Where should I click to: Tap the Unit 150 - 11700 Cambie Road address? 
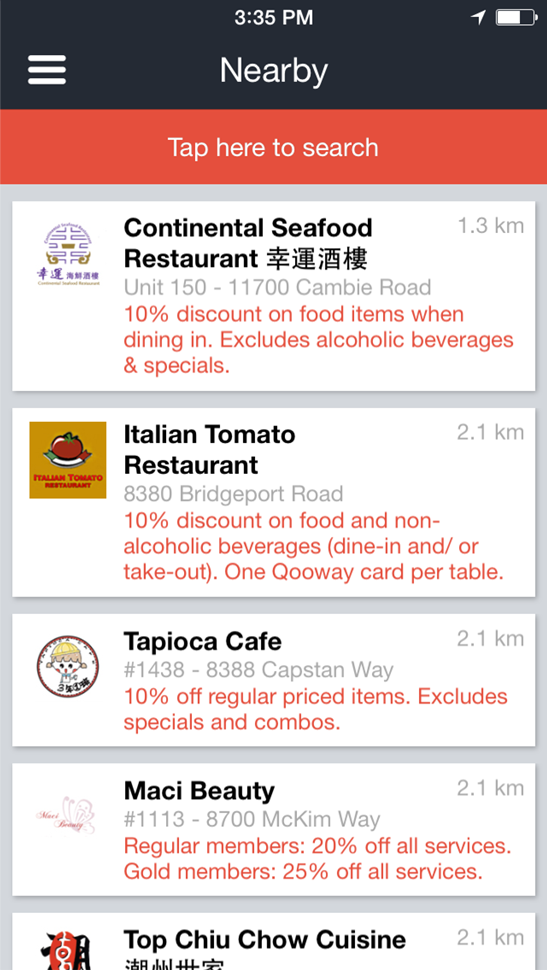[277, 287]
